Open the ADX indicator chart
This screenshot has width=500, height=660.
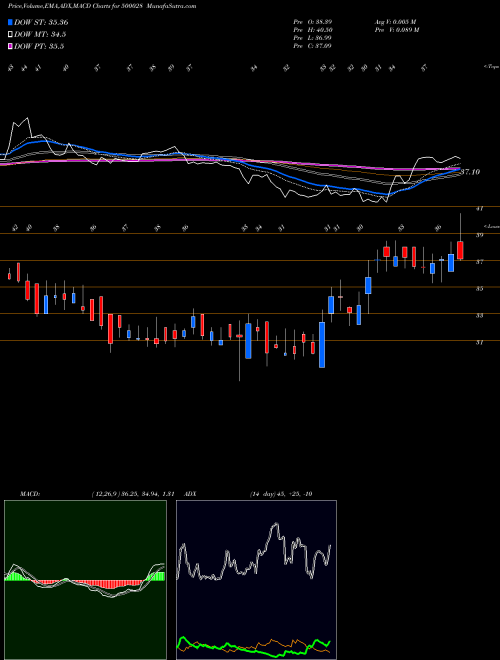coord(256,580)
